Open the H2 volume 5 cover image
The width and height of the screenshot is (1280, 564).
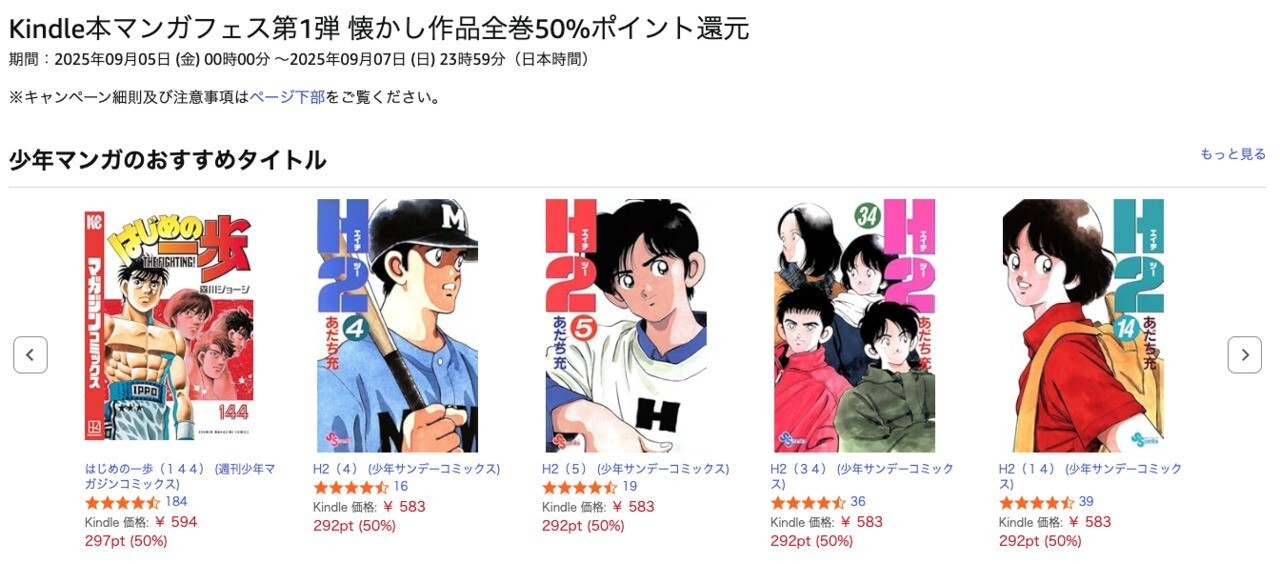click(x=626, y=325)
